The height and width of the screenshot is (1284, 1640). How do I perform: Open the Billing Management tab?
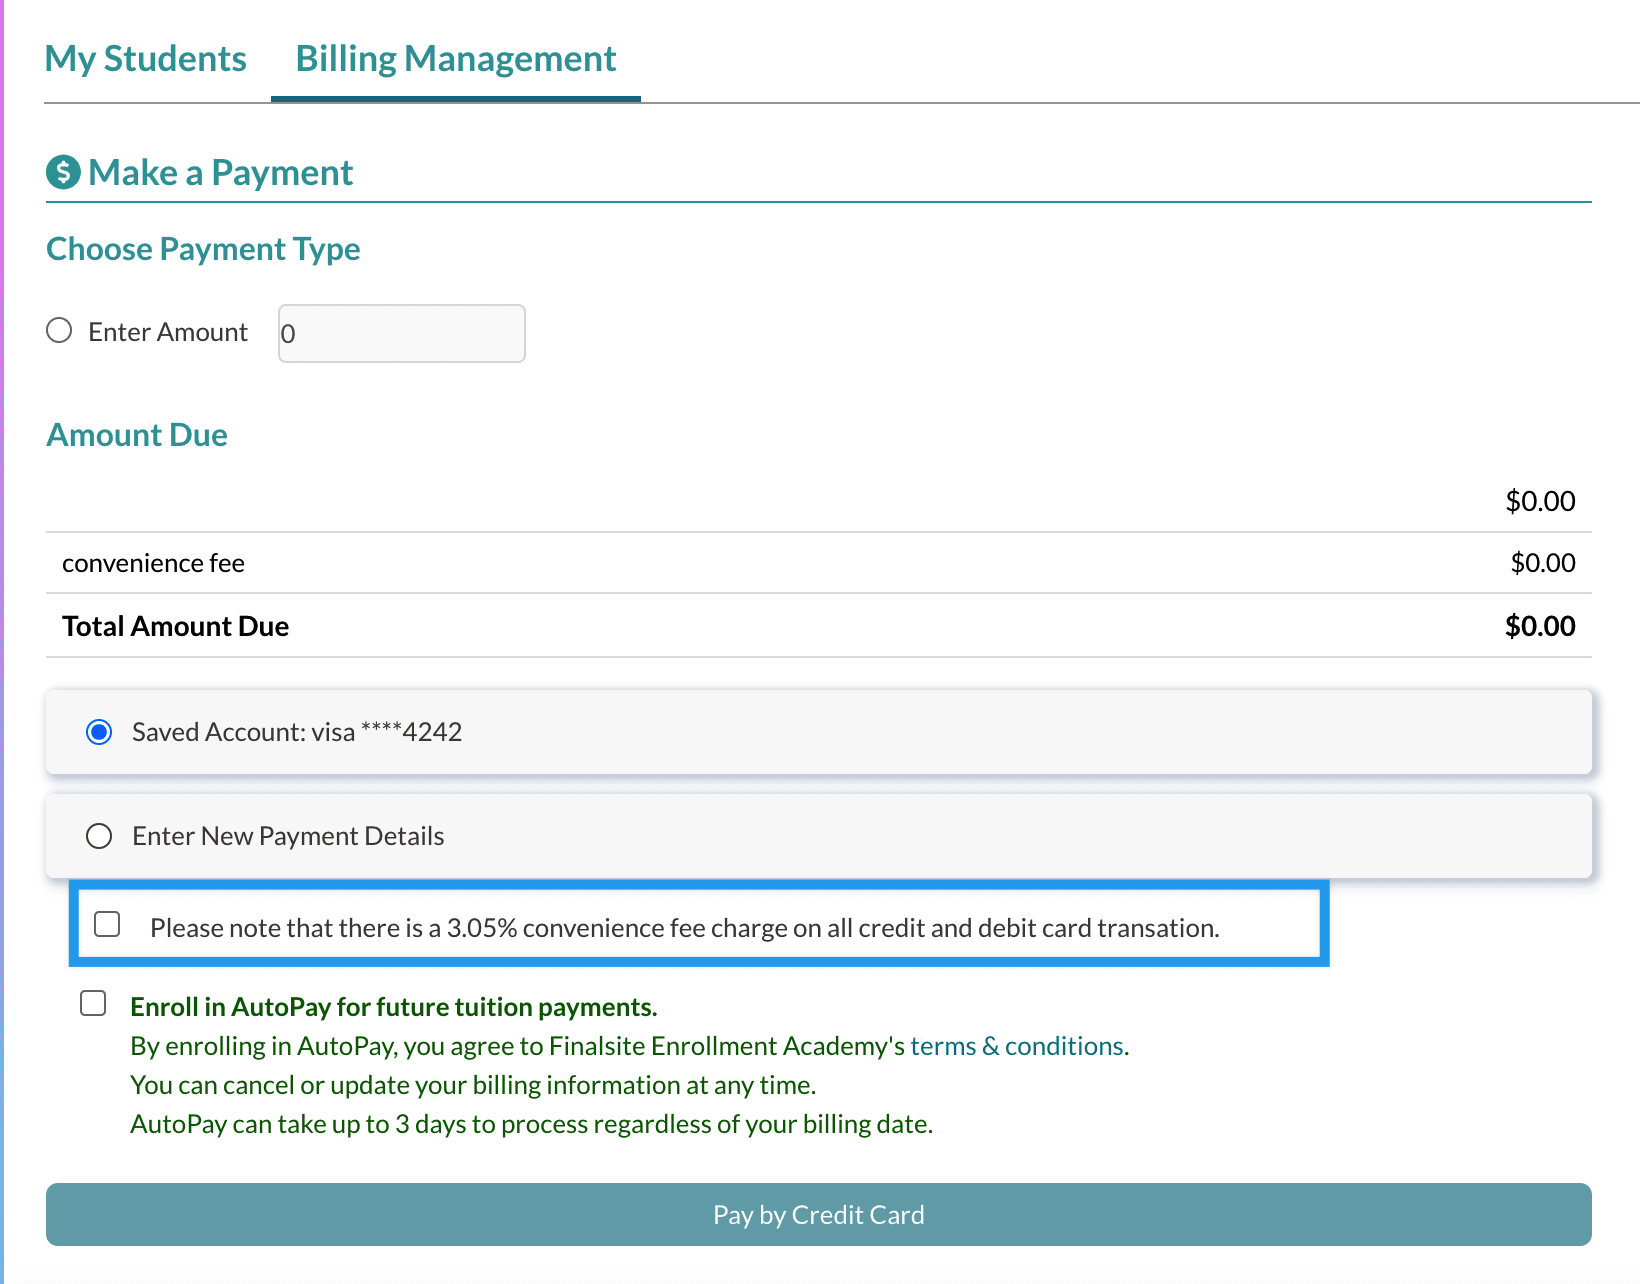[x=456, y=59]
